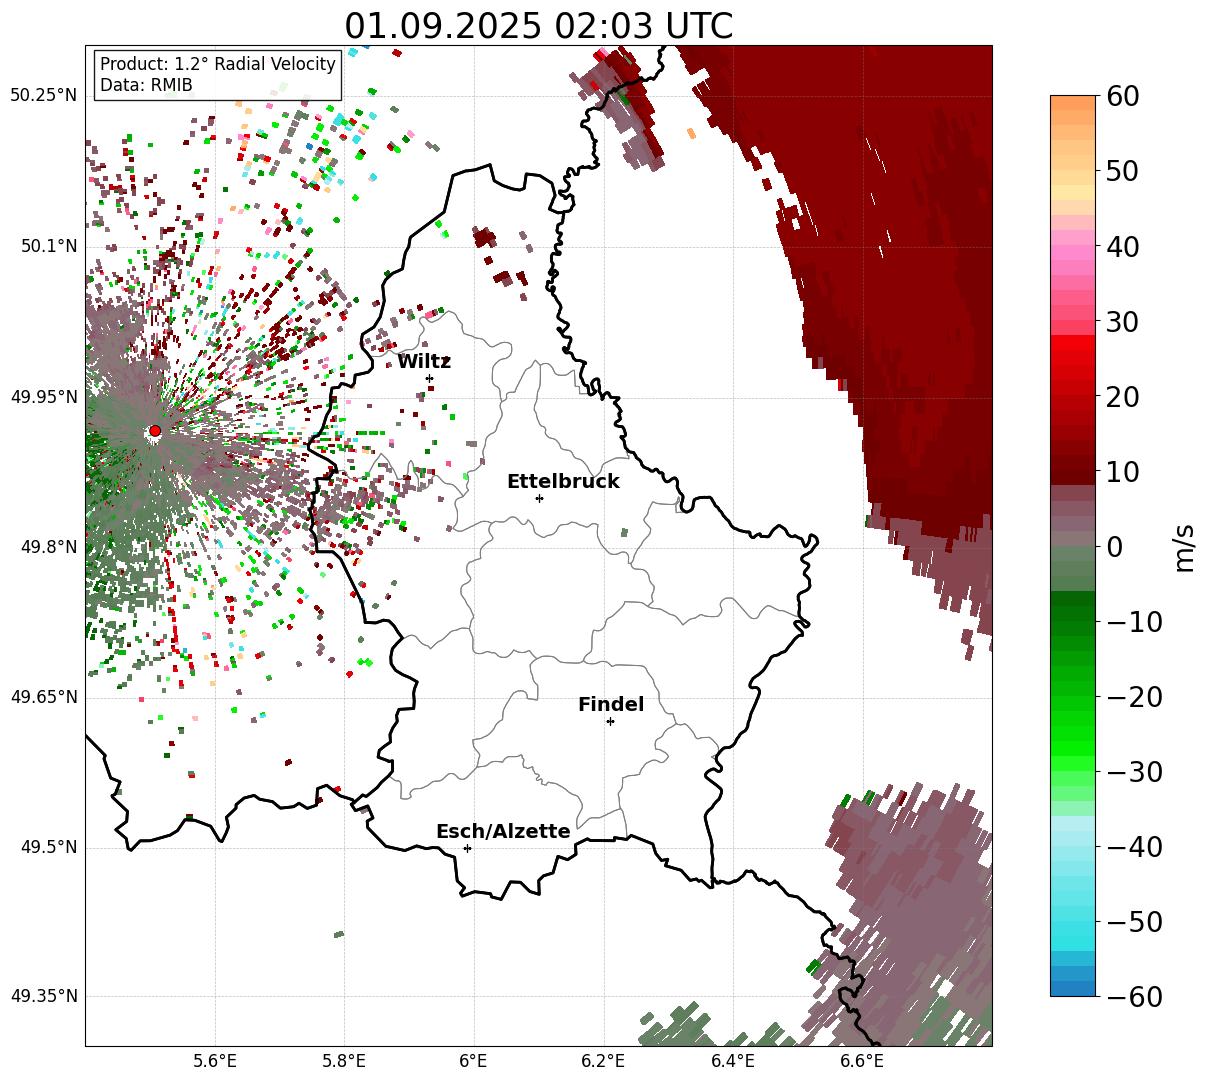The image size is (1207, 1081).
Task: Click the Findel station label
Action: pyautogui.click(x=611, y=704)
